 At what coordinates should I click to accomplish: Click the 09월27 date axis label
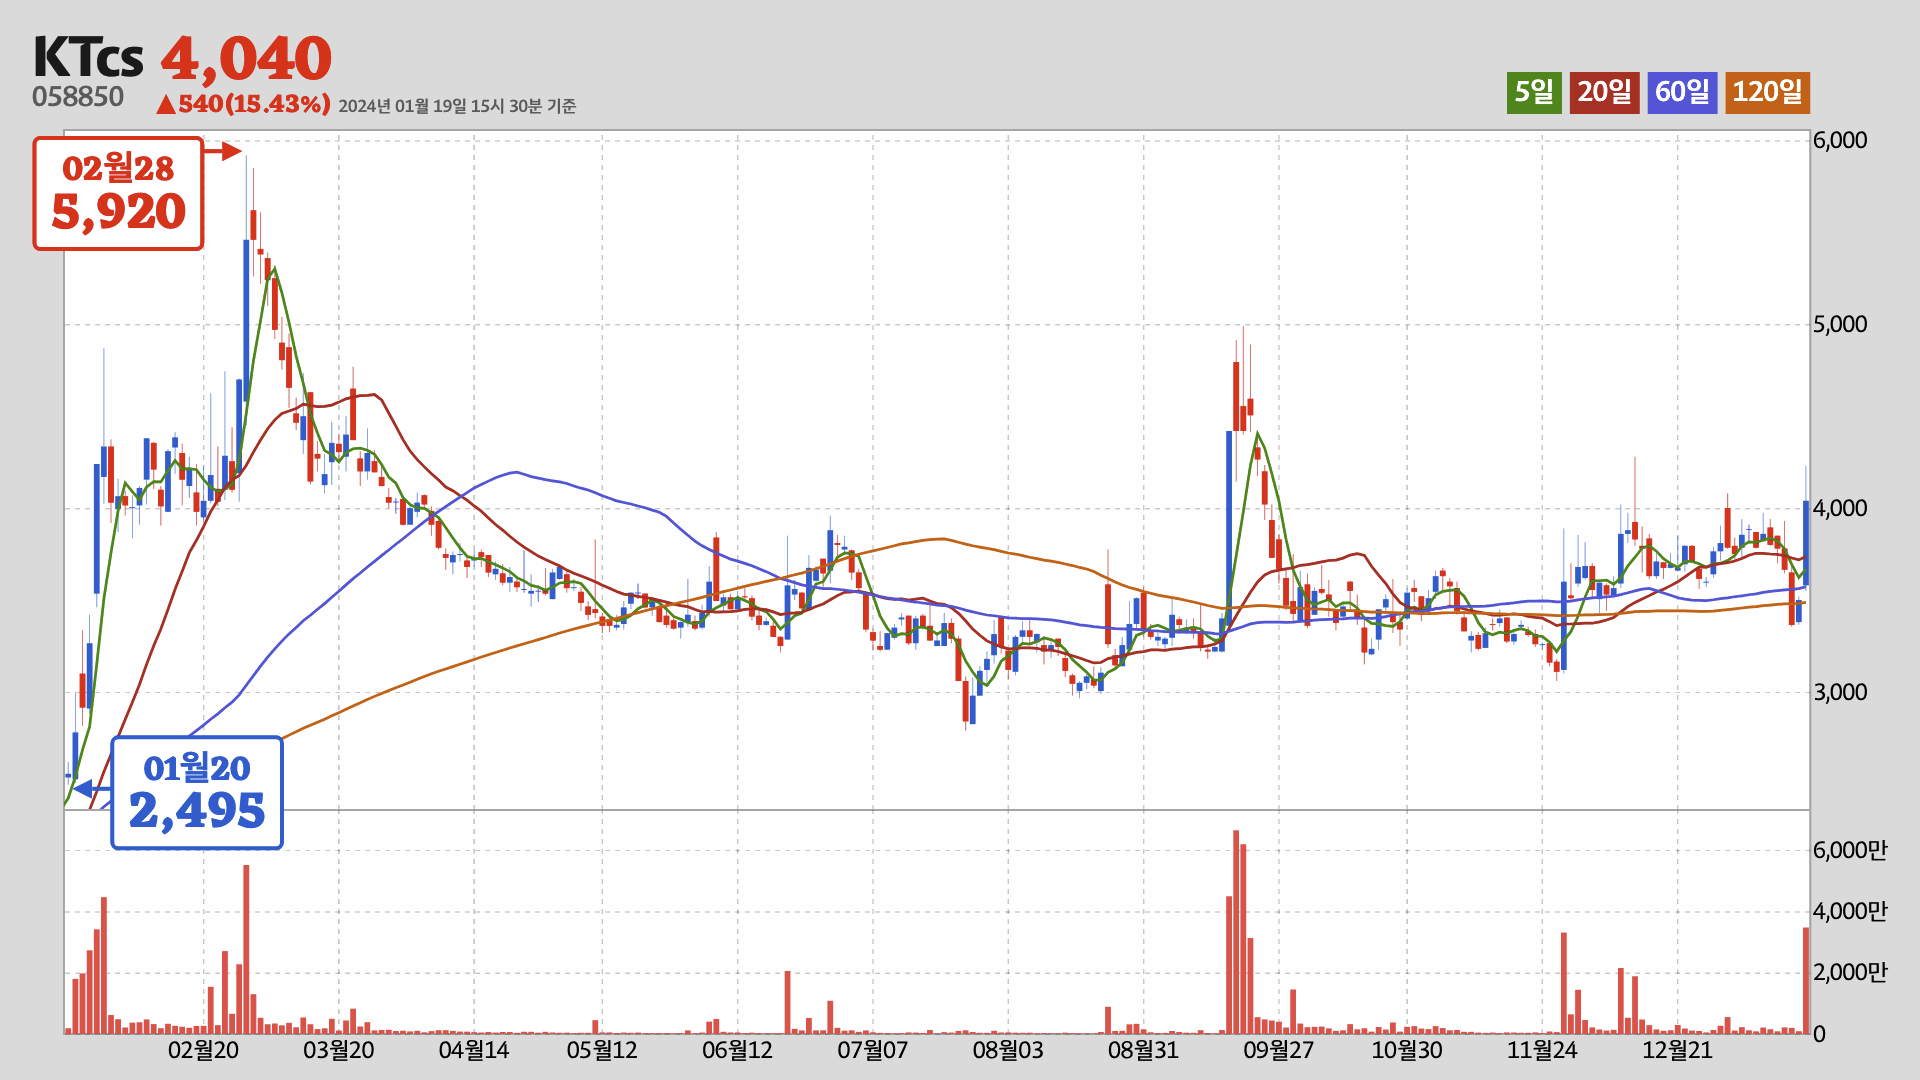[x=1278, y=1051]
